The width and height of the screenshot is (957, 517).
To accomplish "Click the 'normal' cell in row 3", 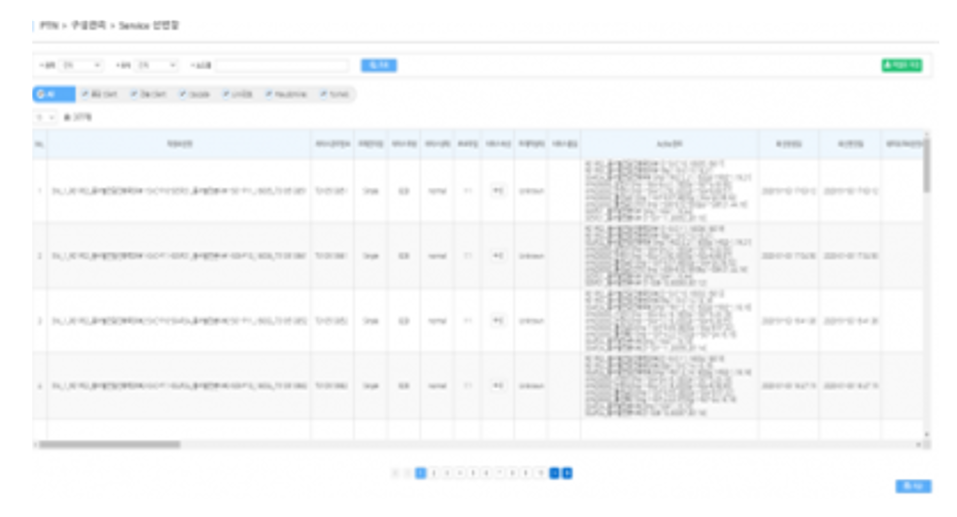I will (x=437, y=320).
